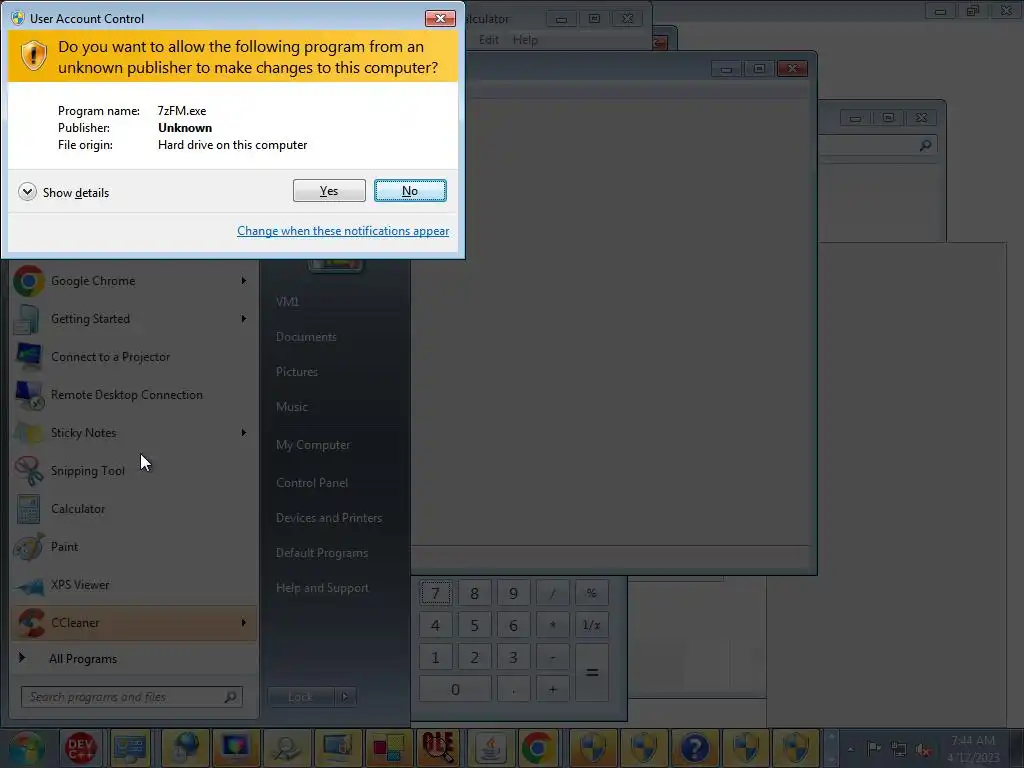Image resolution: width=1024 pixels, height=768 pixels.
Task: Click the 1/x reciprocal button in Calculator
Action: pos(592,625)
